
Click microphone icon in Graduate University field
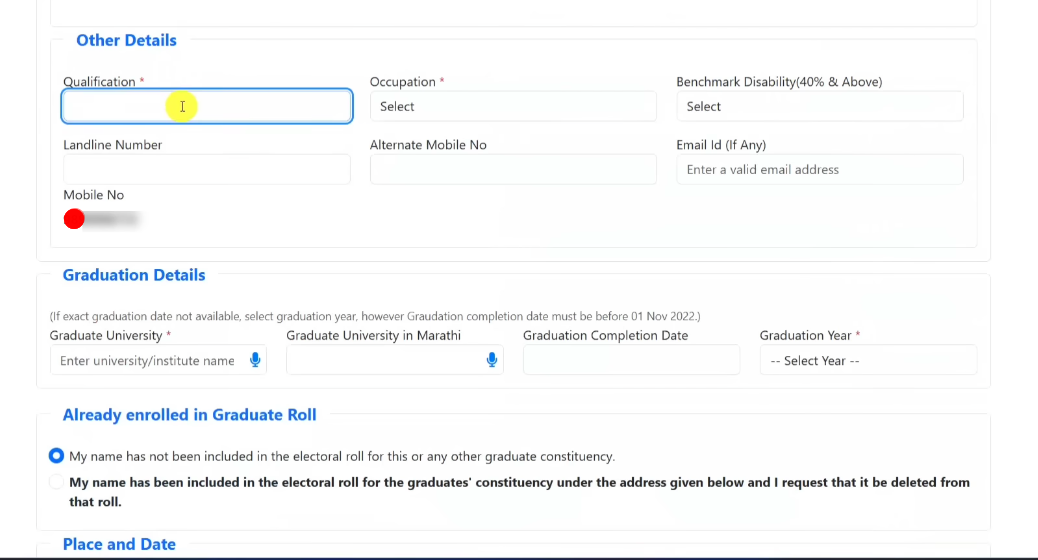pos(256,360)
